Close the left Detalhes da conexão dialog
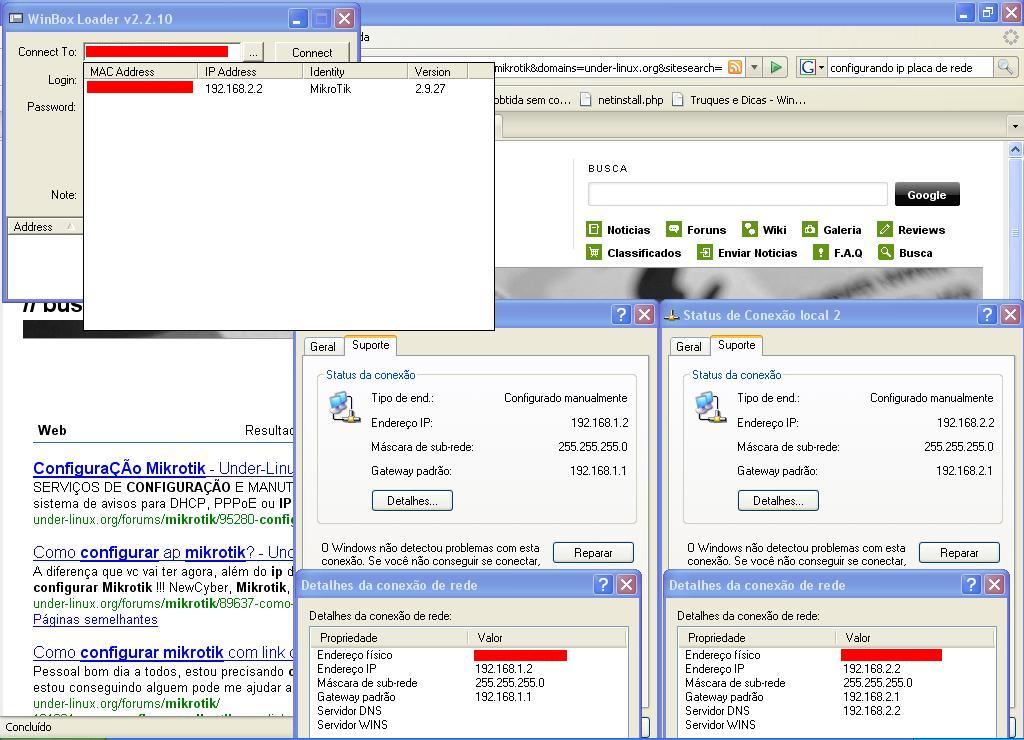 [626, 584]
